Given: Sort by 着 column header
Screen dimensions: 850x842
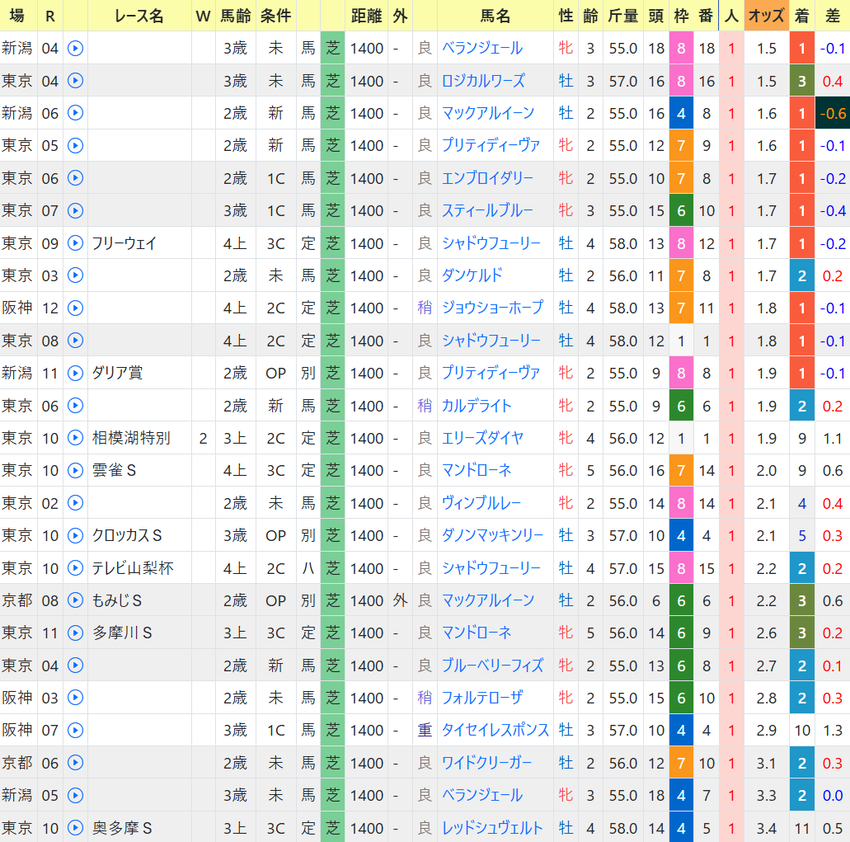Looking at the screenshot, I should (x=802, y=15).
